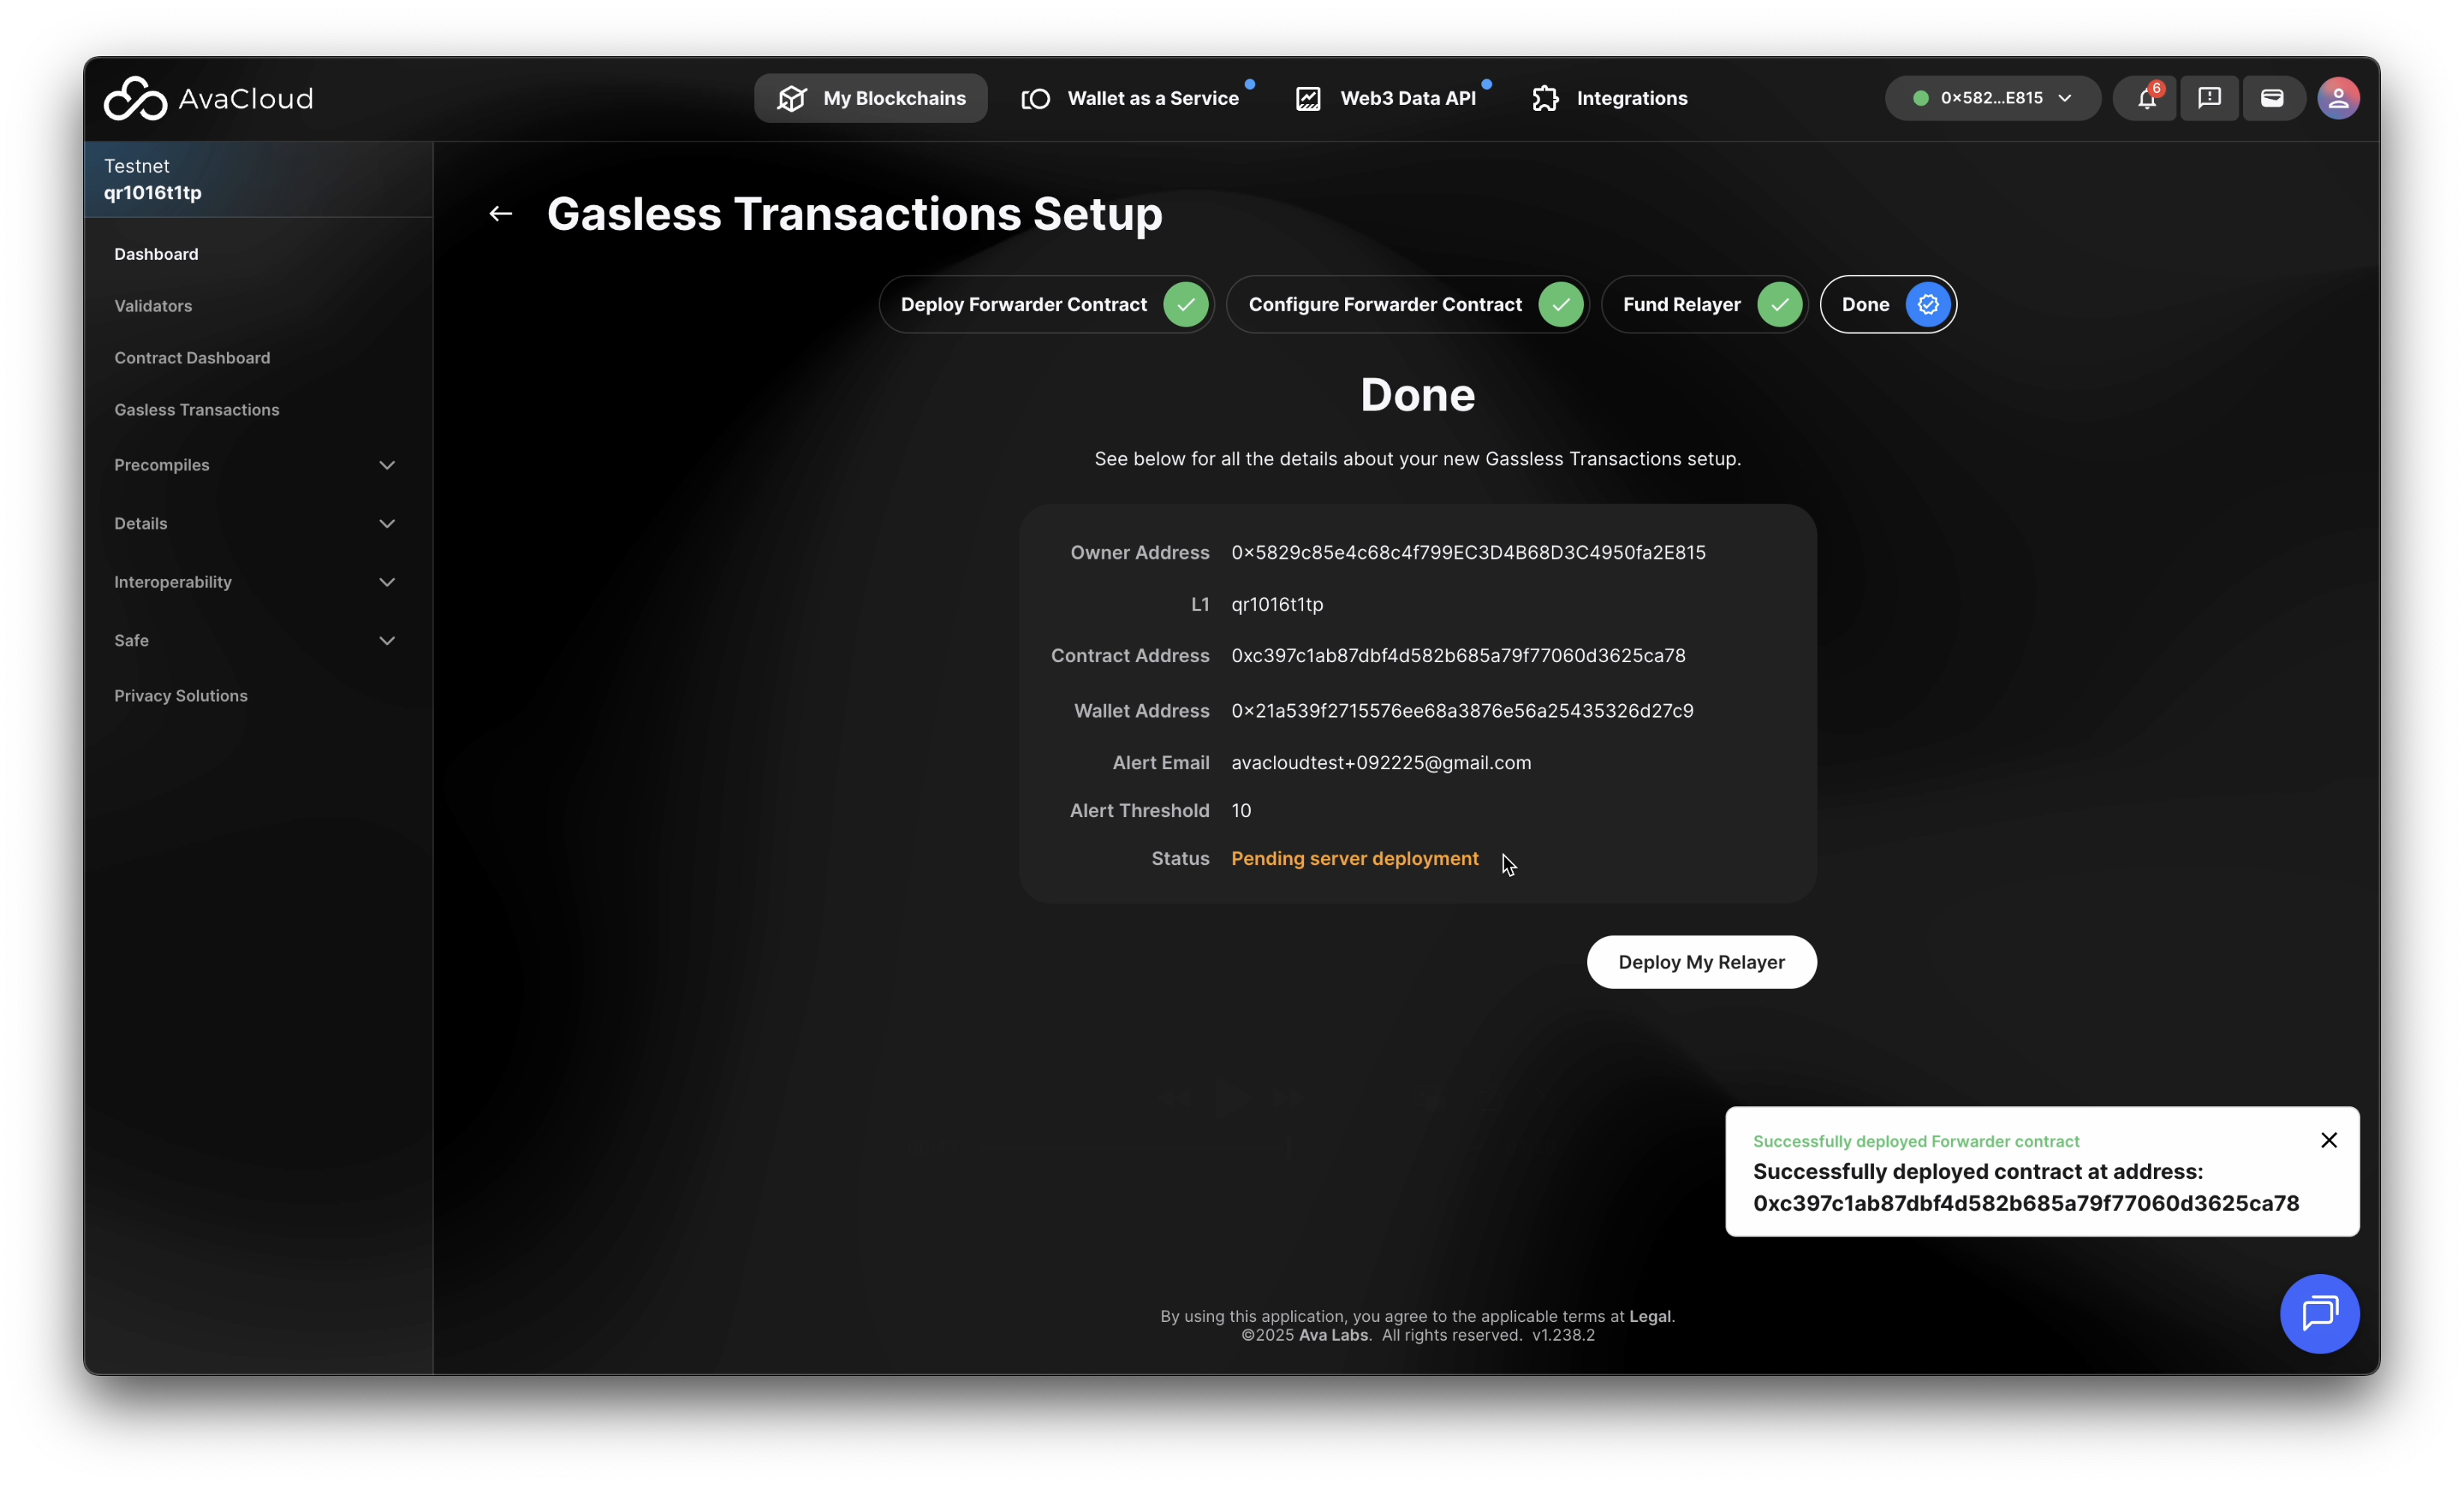The image size is (2464, 1486).
Task: Open the billing card icon
Action: click(2272, 98)
